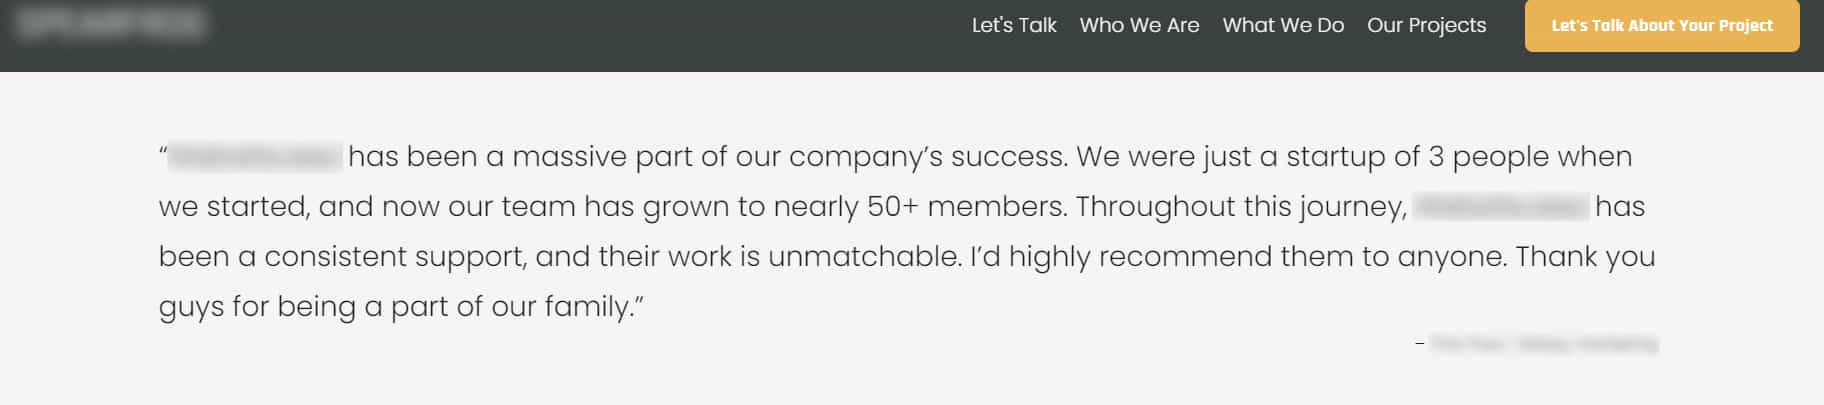Navigate to Our Projects
Screen dimensions: 1824x405
coord(1426,26)
